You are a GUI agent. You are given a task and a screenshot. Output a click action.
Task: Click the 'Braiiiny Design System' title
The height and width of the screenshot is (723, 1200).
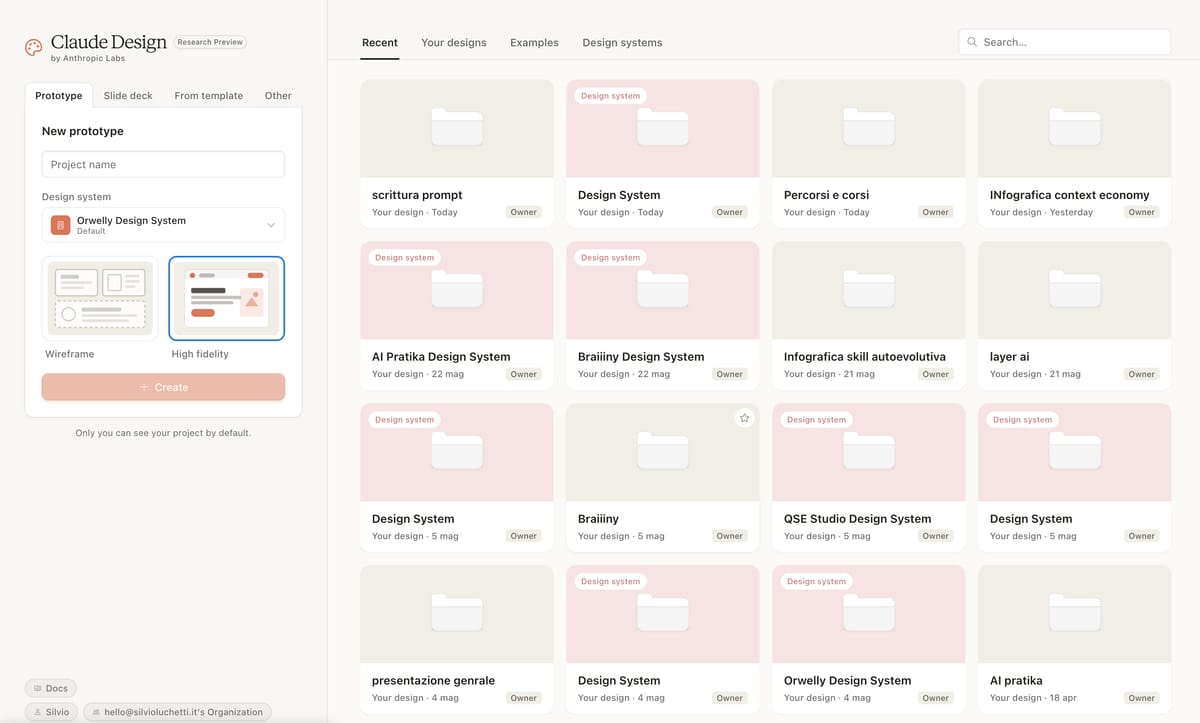641,357
